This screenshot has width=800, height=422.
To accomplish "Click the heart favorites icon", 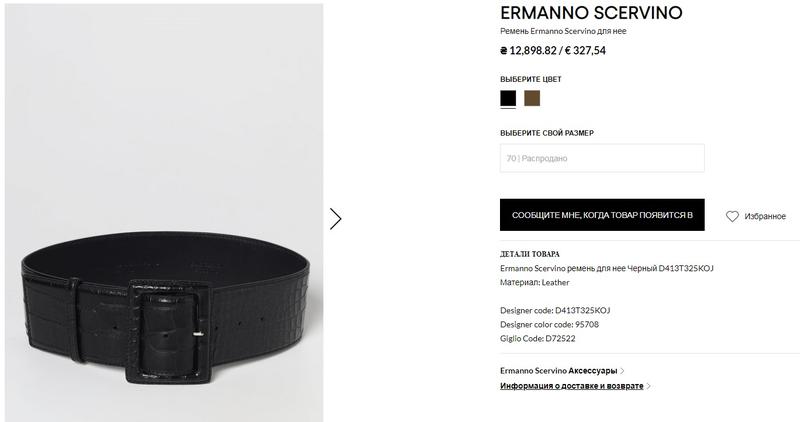I will [732, 216].
